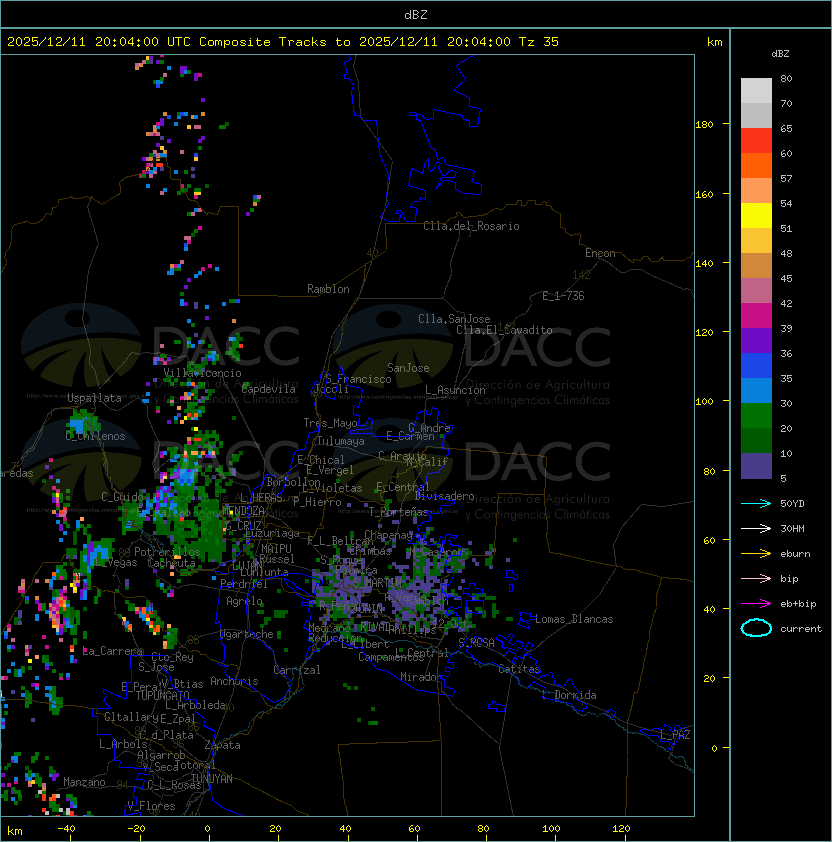832x842 pixels.
Task: Select the yellow eburn arrow legend icon
Action: [x=756, y=554]
